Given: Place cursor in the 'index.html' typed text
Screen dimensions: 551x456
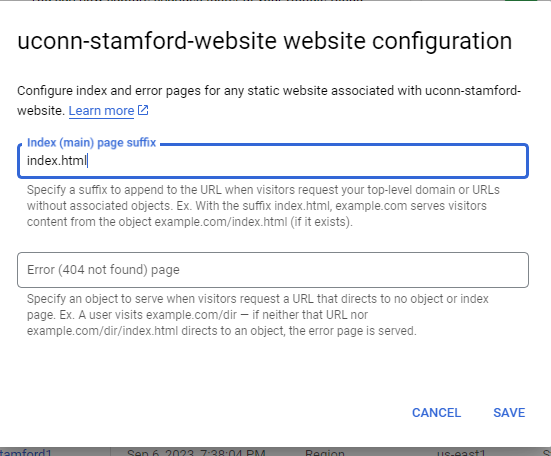Looking at the screenshot, I should (x=57, y=161).
